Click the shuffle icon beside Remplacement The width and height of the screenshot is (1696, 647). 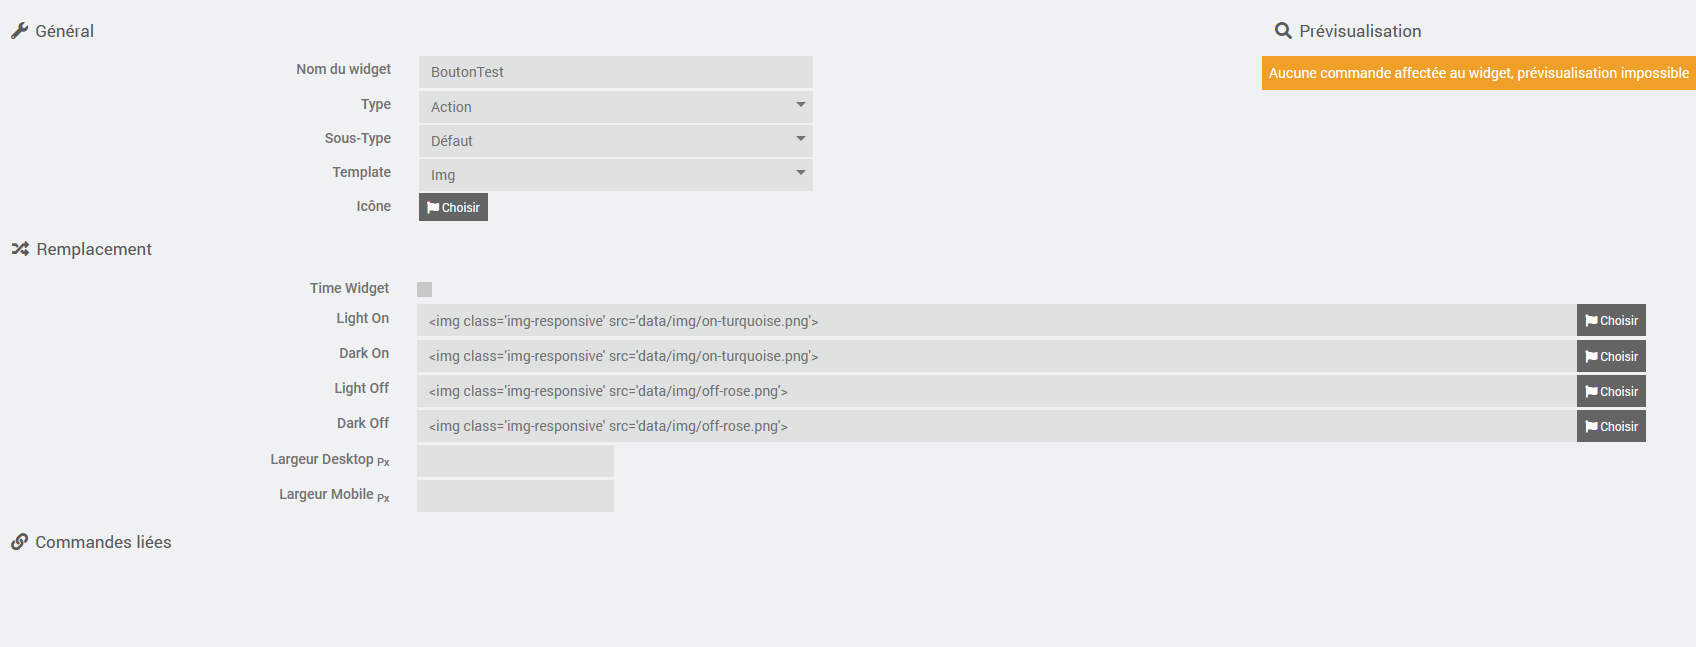20,249
